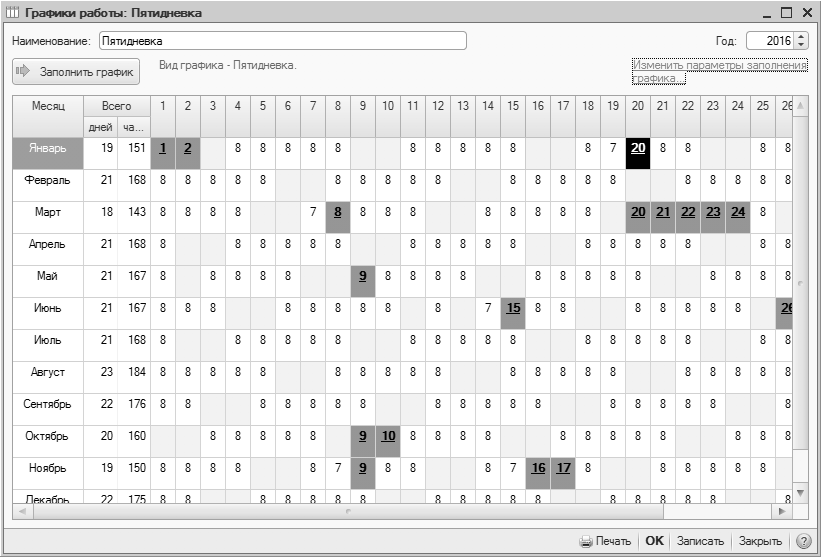Viewport: 821px width, 557px height.
Task: Click the Март row header
Action: (x=48, y=212)
